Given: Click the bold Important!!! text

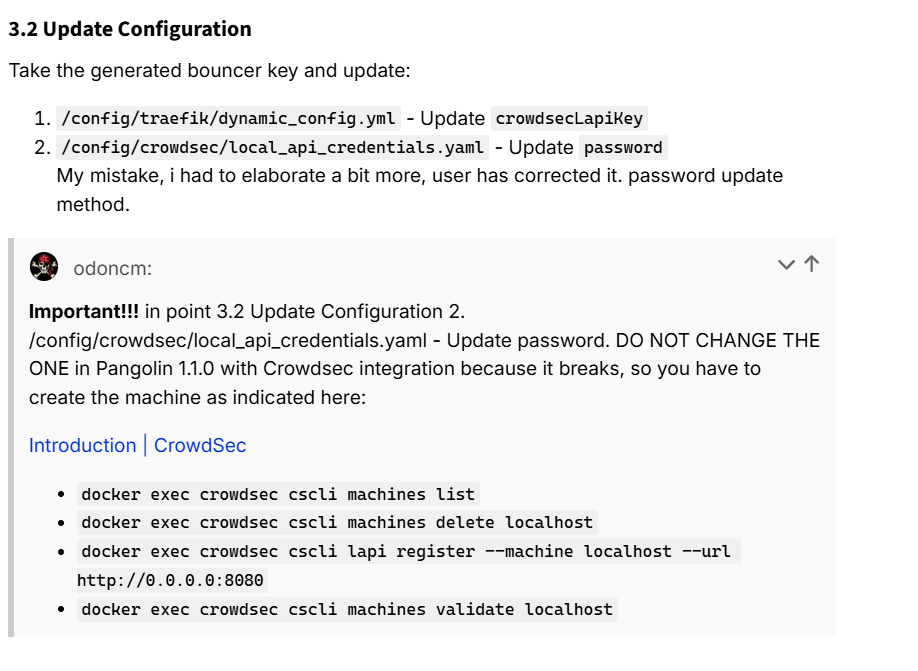Looking at the screenshot, I should (84, 311).
